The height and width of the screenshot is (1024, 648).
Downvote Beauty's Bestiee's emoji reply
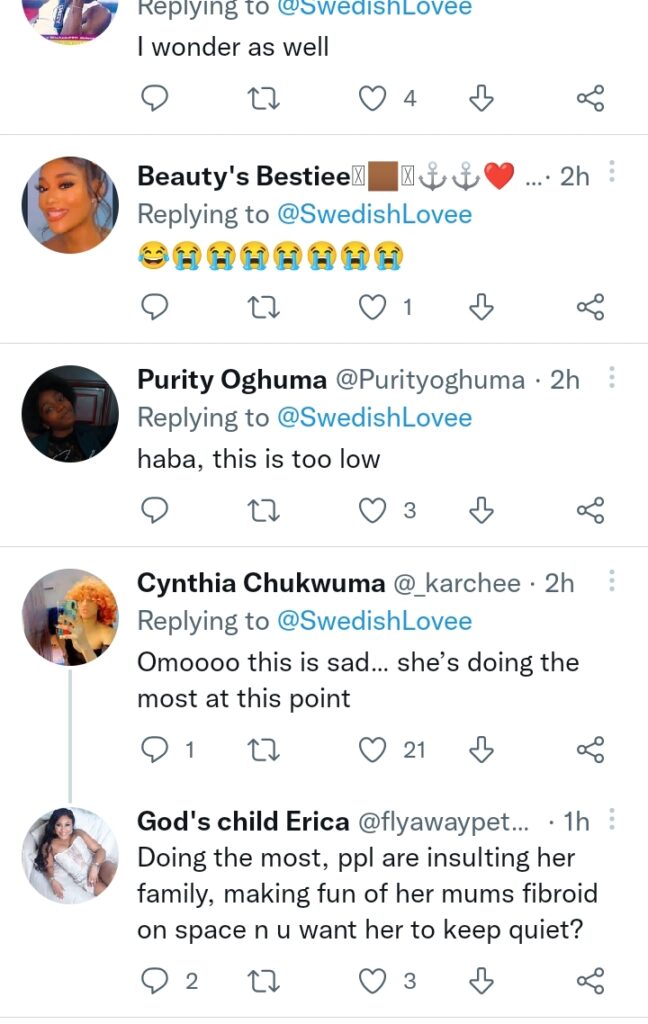click(x=482, y=307)
